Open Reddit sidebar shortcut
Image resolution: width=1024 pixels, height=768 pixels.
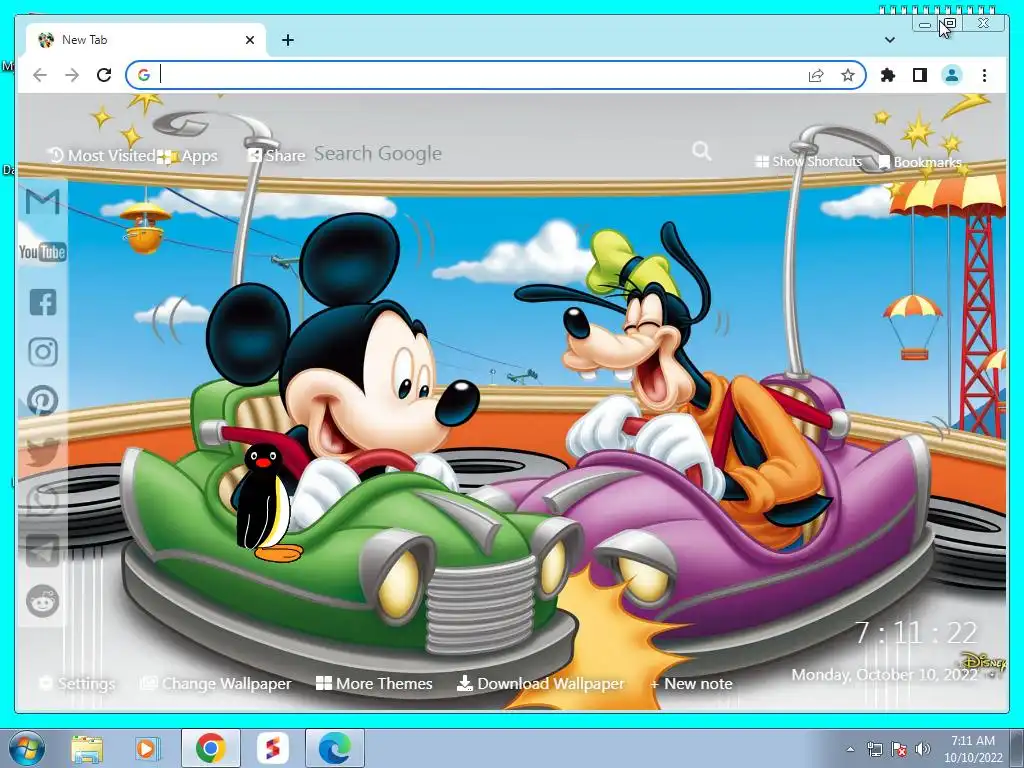[43, 601]
